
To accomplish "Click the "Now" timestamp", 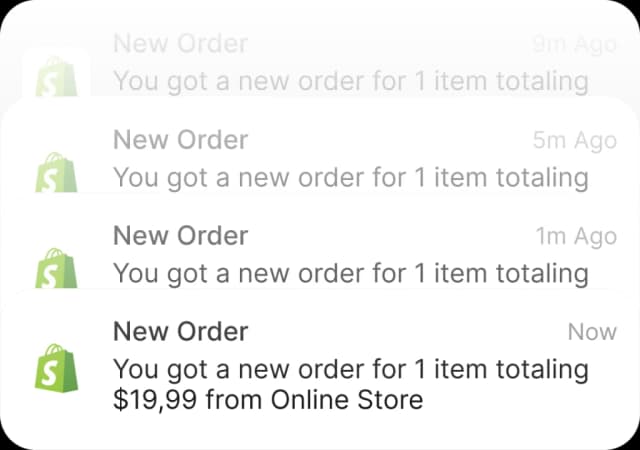I will point(592,332).
